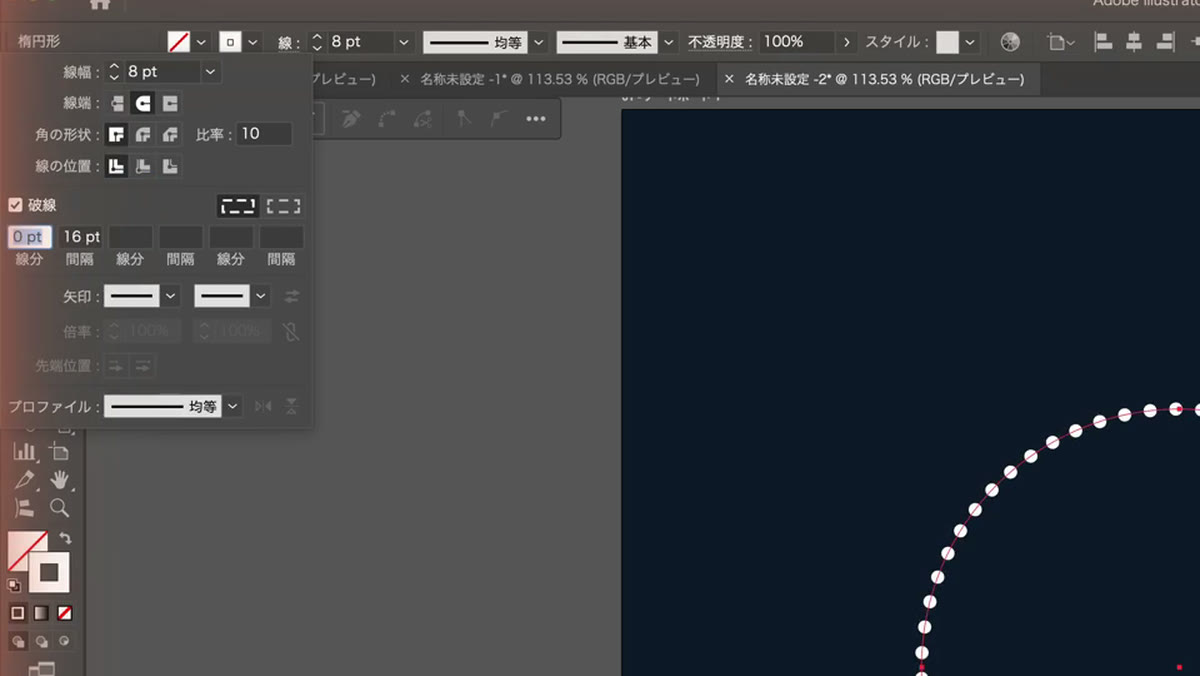1200x676 pixels.
Task: Click the first 間隔 gap field 16 pt
Action: (81, 237)
